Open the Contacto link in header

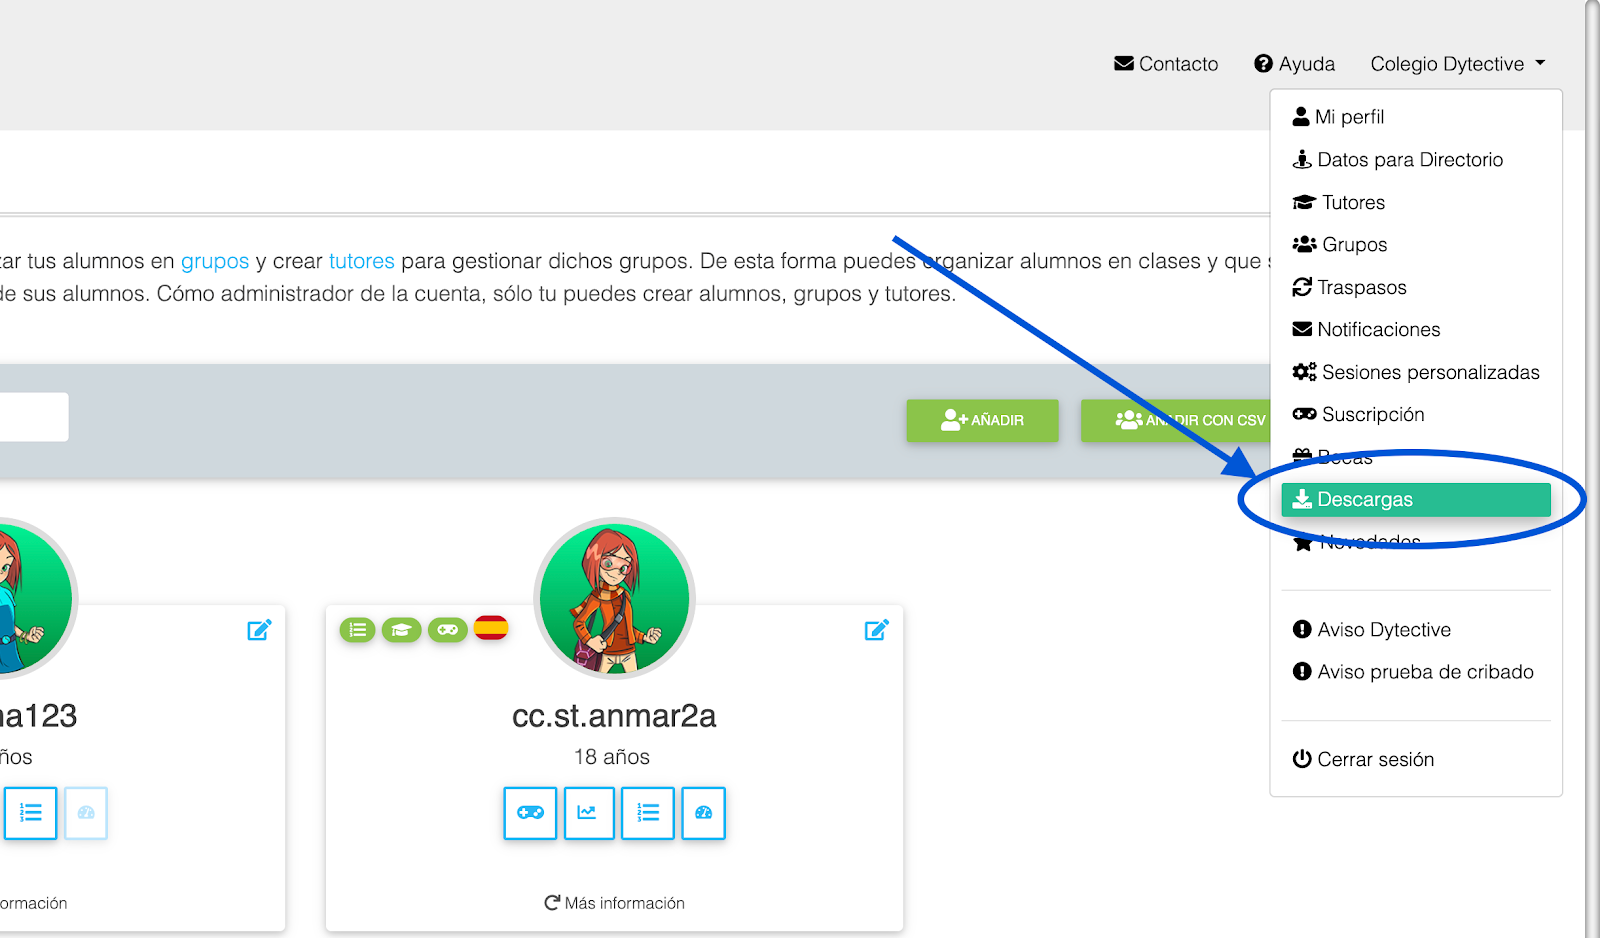click(1166, 64)
